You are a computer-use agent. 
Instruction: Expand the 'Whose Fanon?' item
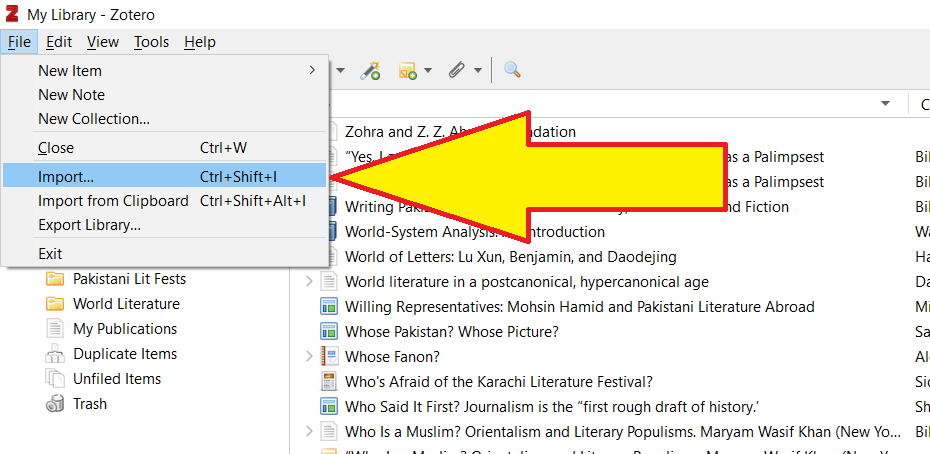(x=309, y=357)
